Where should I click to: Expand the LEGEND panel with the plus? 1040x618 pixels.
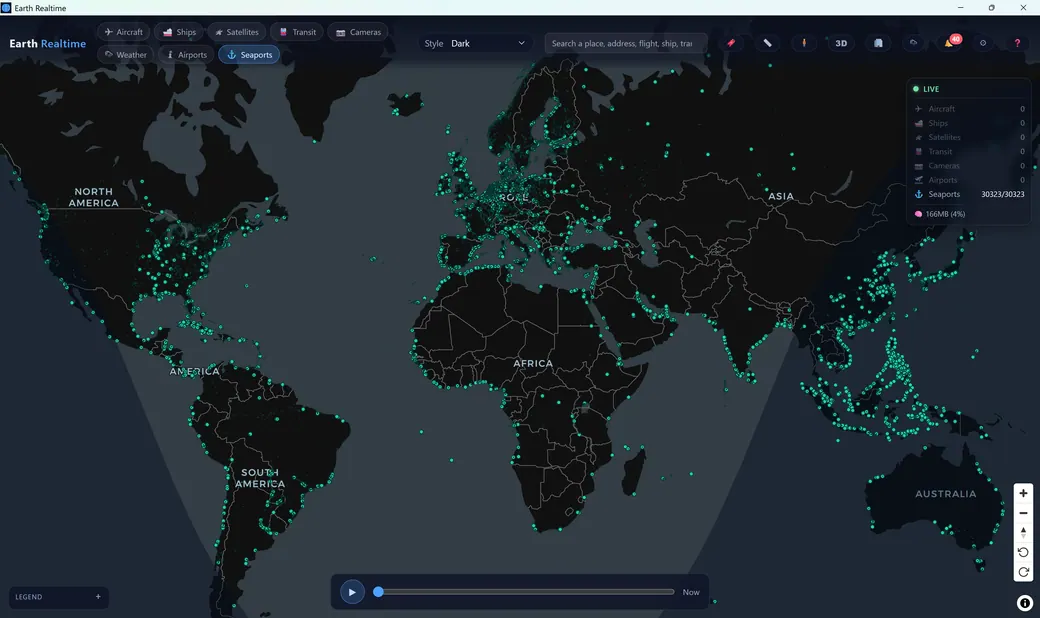click(98, 597)
